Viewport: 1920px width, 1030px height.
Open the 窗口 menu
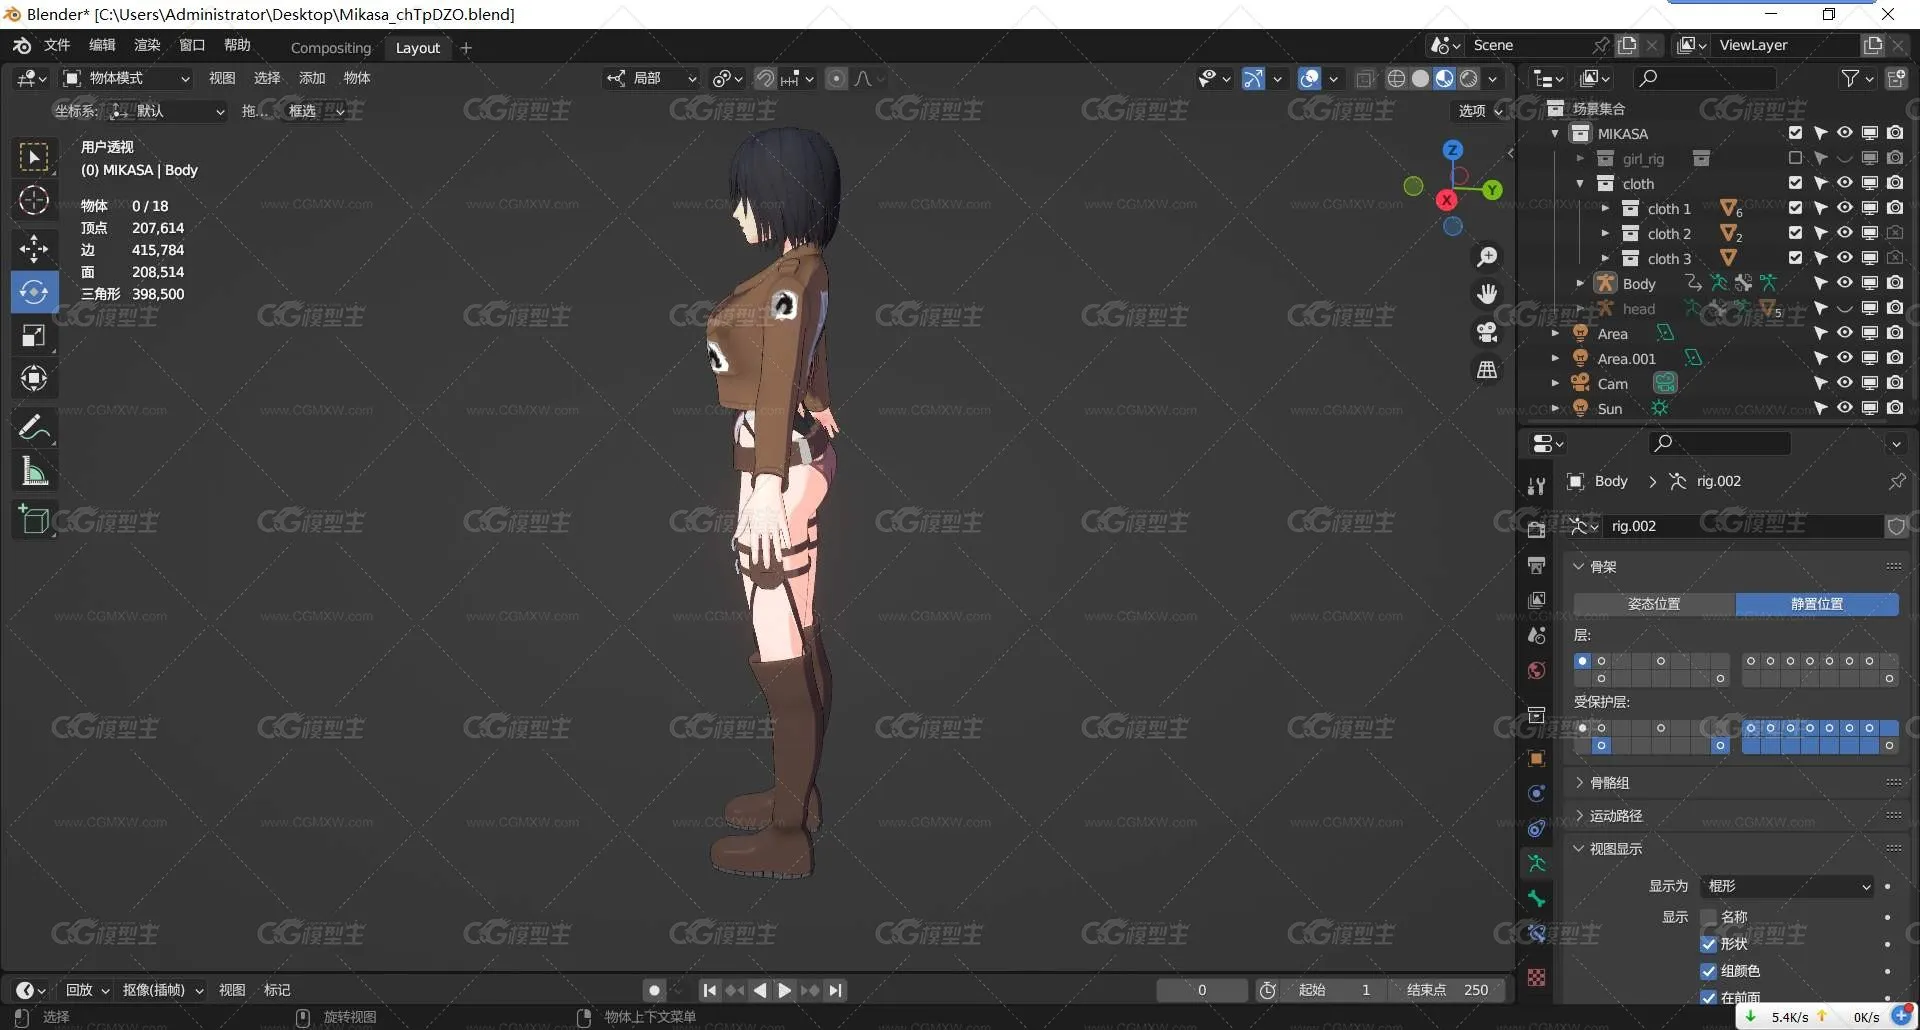(192, 45)
